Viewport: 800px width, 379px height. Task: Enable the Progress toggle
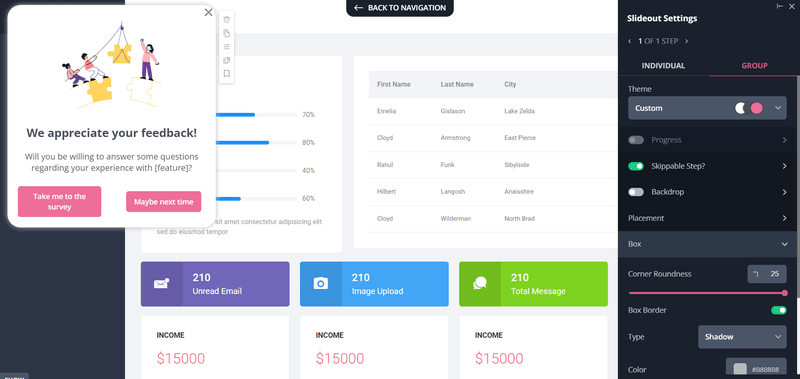[636, 140]
